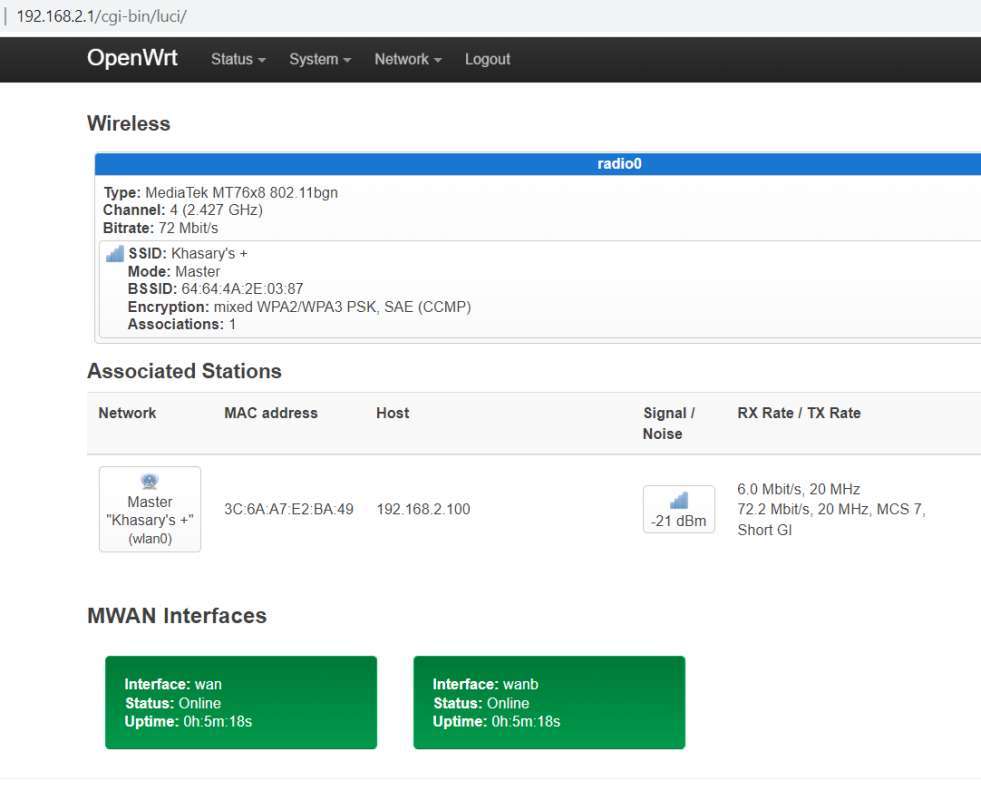Open the Status dropdown menu
The height and width of the screenshot is (800, 981).
coord(238,60)
